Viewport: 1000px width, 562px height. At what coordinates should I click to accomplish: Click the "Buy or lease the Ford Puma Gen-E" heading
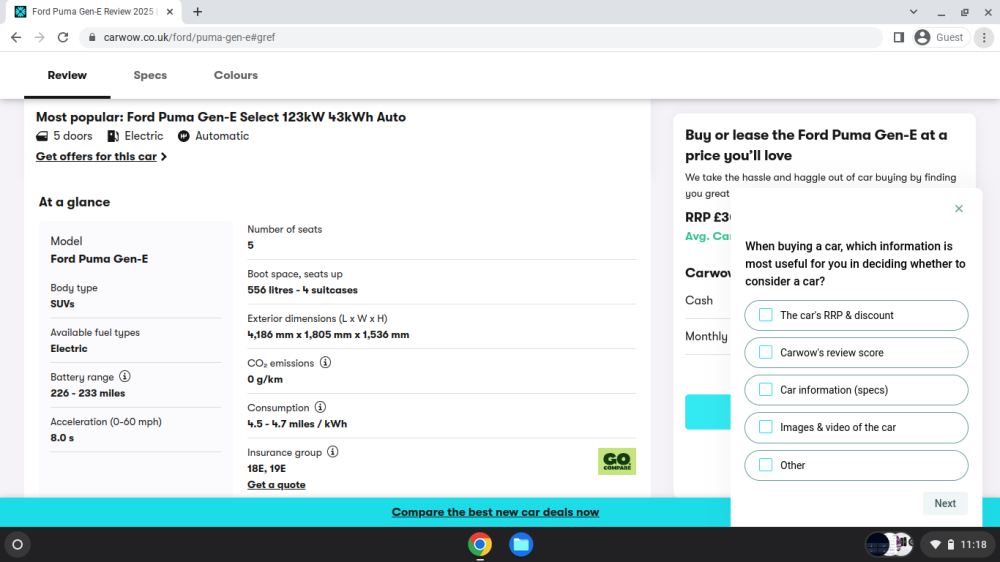816,145
